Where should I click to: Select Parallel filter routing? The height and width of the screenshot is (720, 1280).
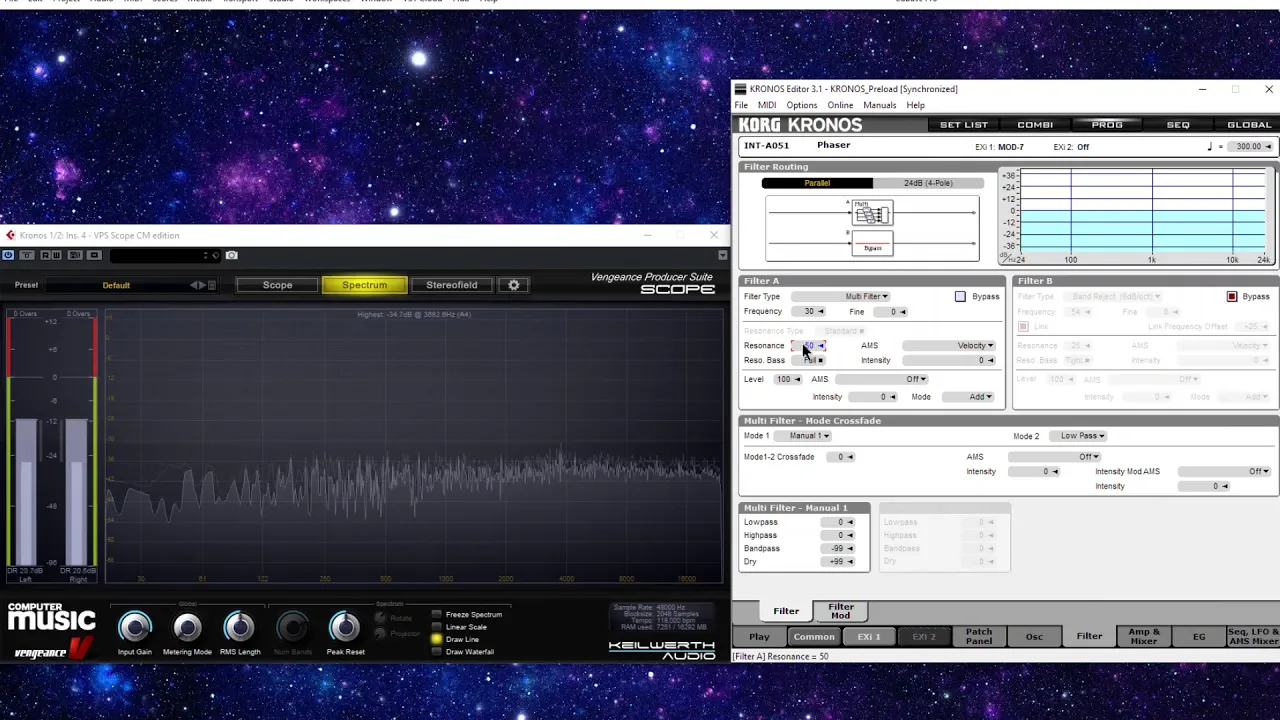point(817,183)
